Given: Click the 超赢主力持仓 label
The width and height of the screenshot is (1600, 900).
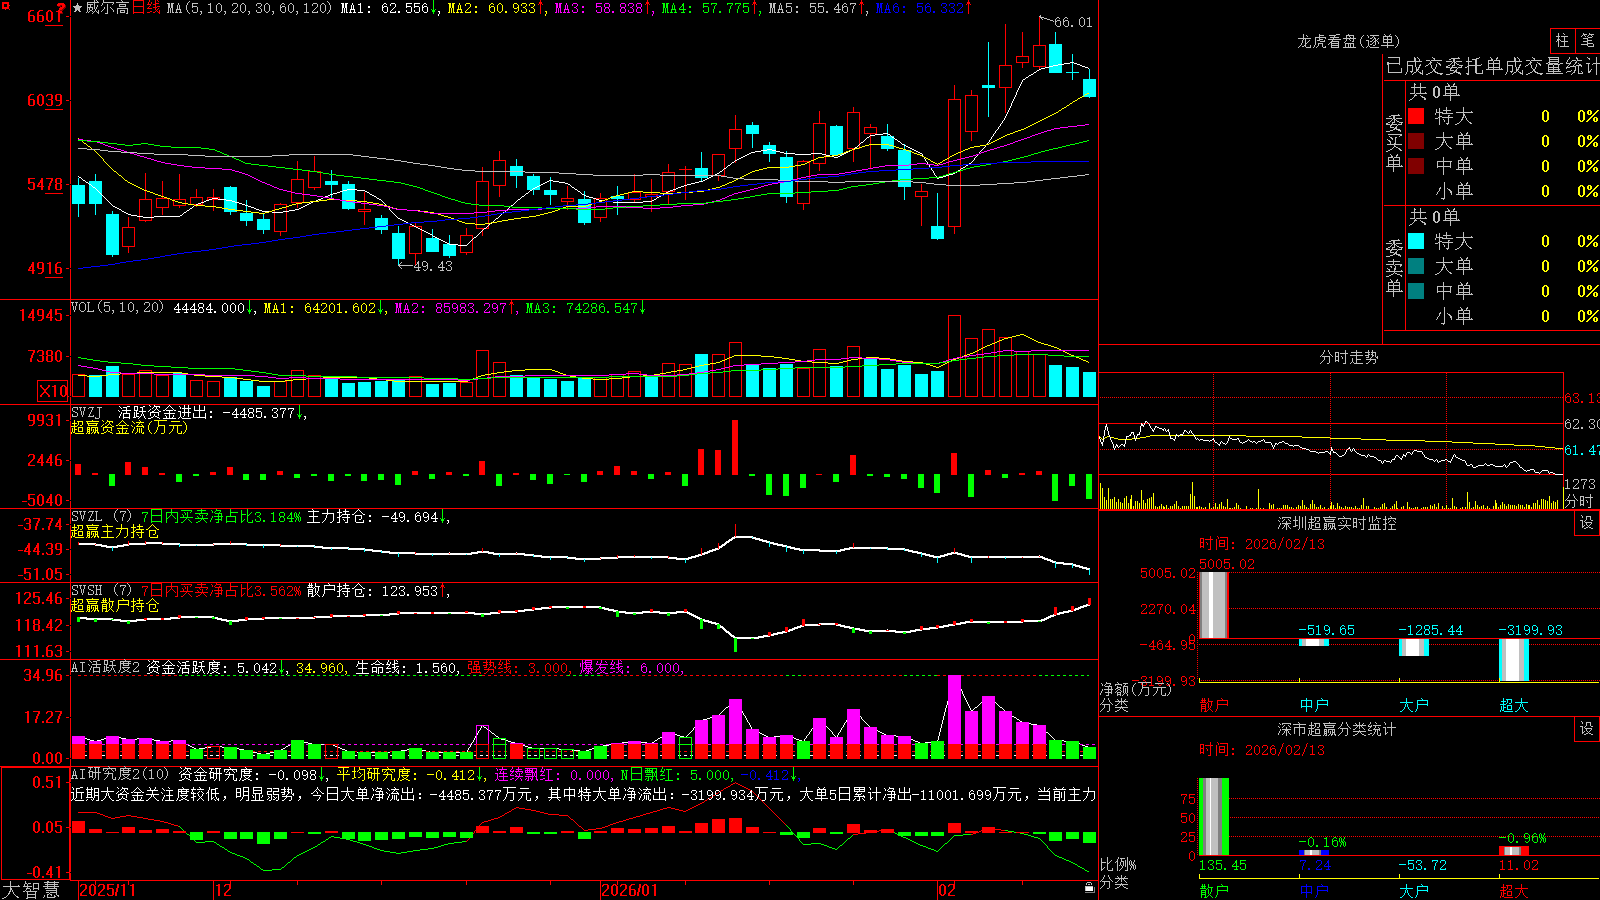Looking at the screenshot, I should (x=115, y=531).
